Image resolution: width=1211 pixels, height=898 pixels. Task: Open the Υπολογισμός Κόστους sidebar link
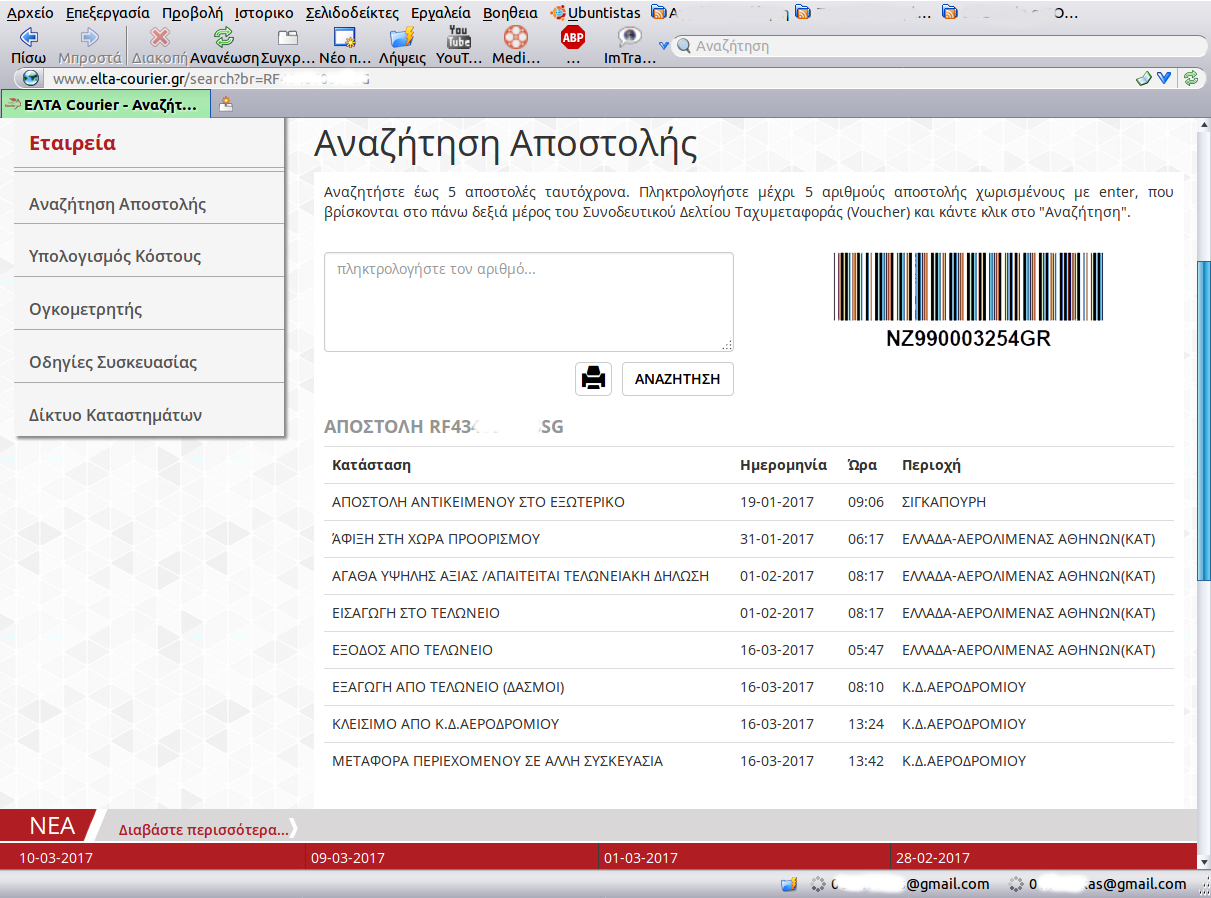115,256
